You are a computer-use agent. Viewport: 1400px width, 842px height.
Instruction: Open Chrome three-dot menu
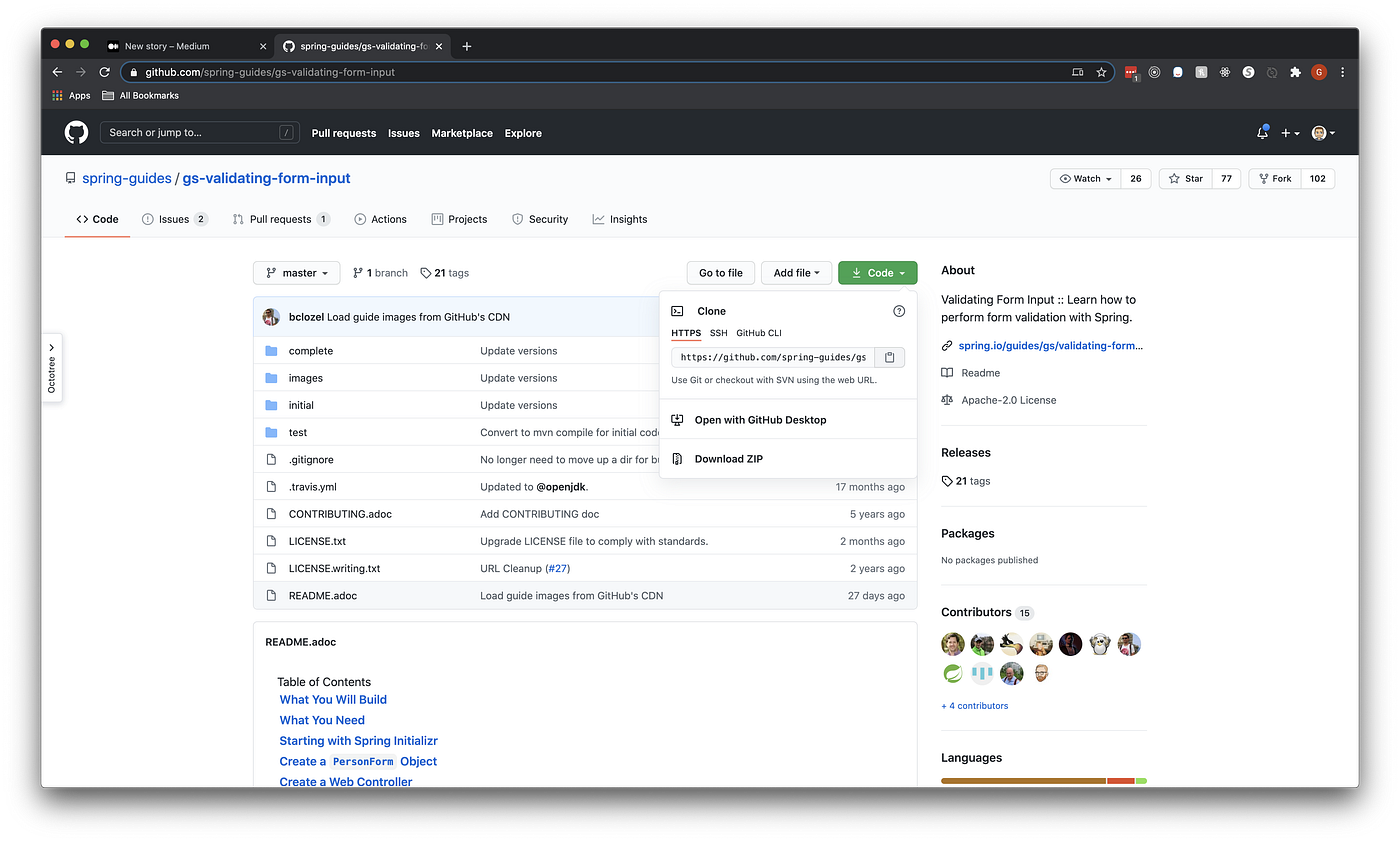point(1342,72)
